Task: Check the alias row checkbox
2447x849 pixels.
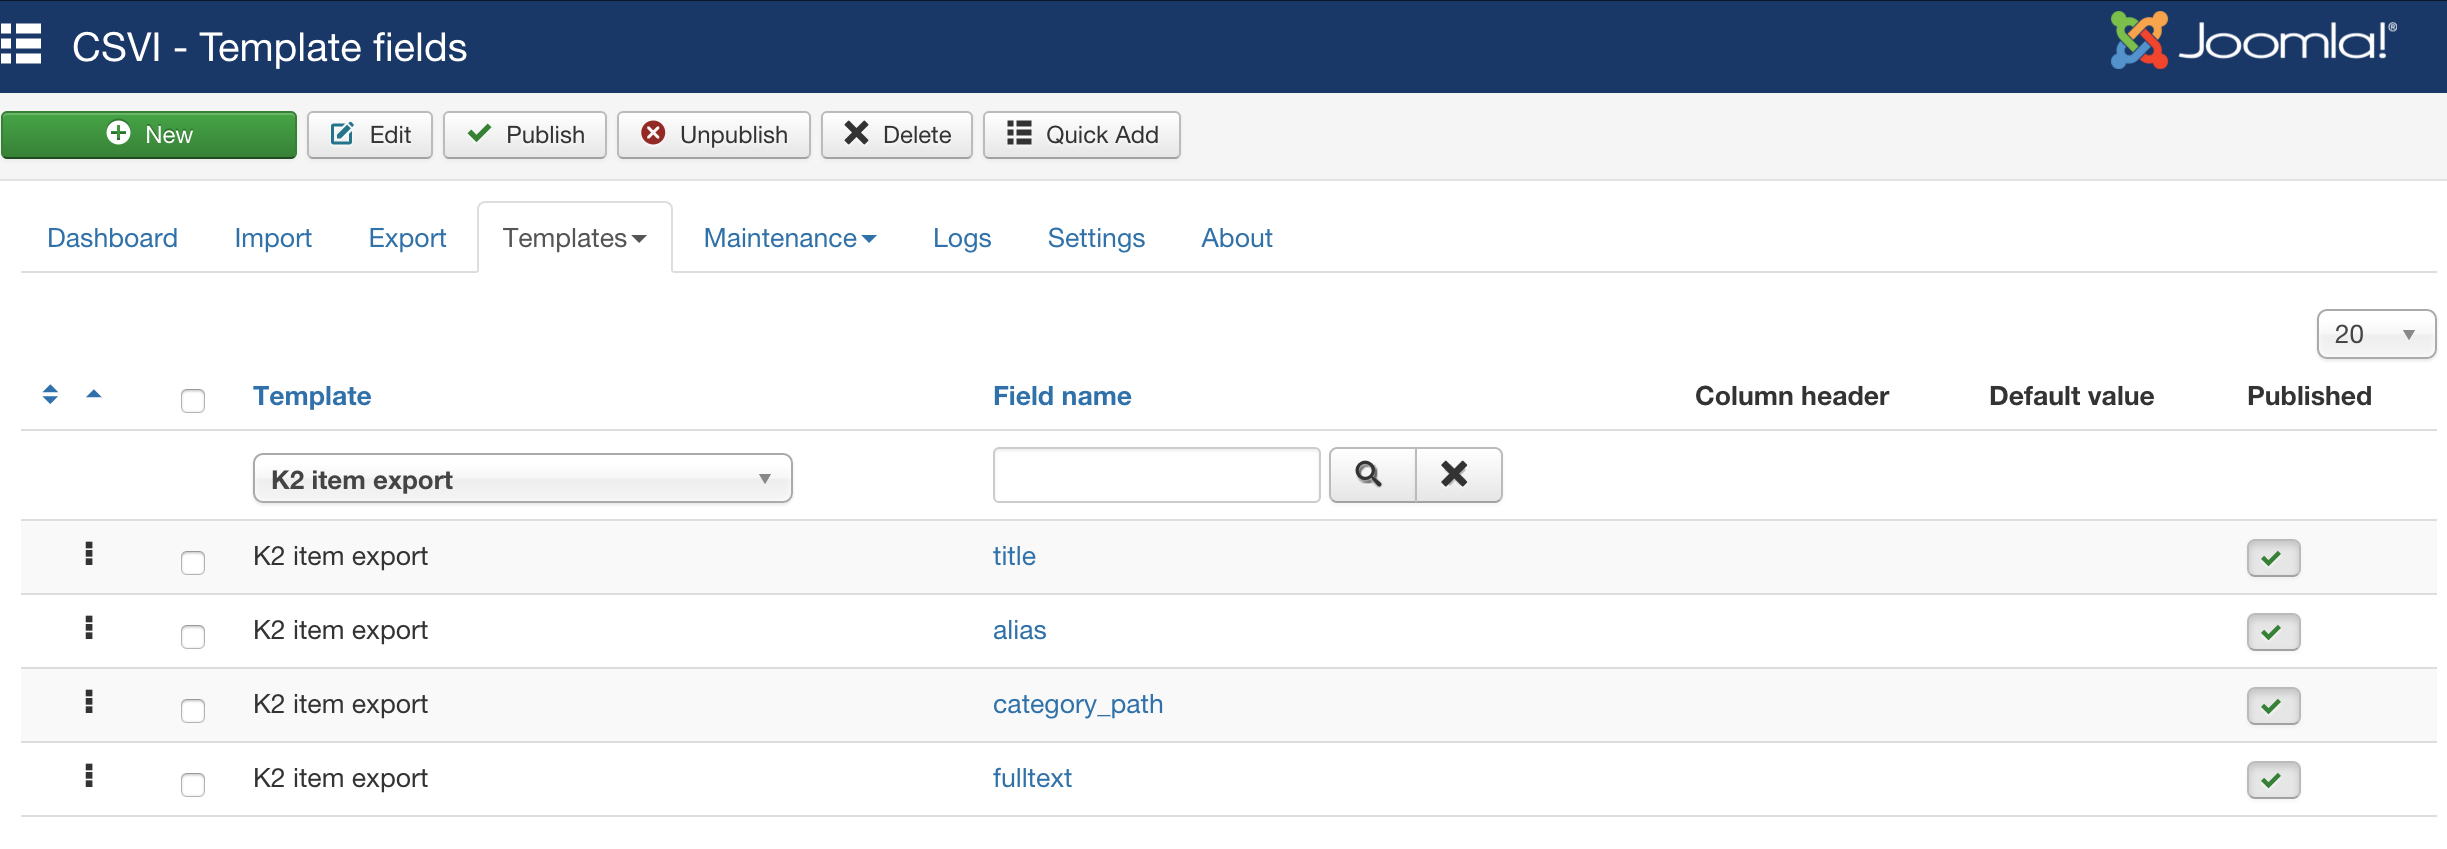Action: 193,636
